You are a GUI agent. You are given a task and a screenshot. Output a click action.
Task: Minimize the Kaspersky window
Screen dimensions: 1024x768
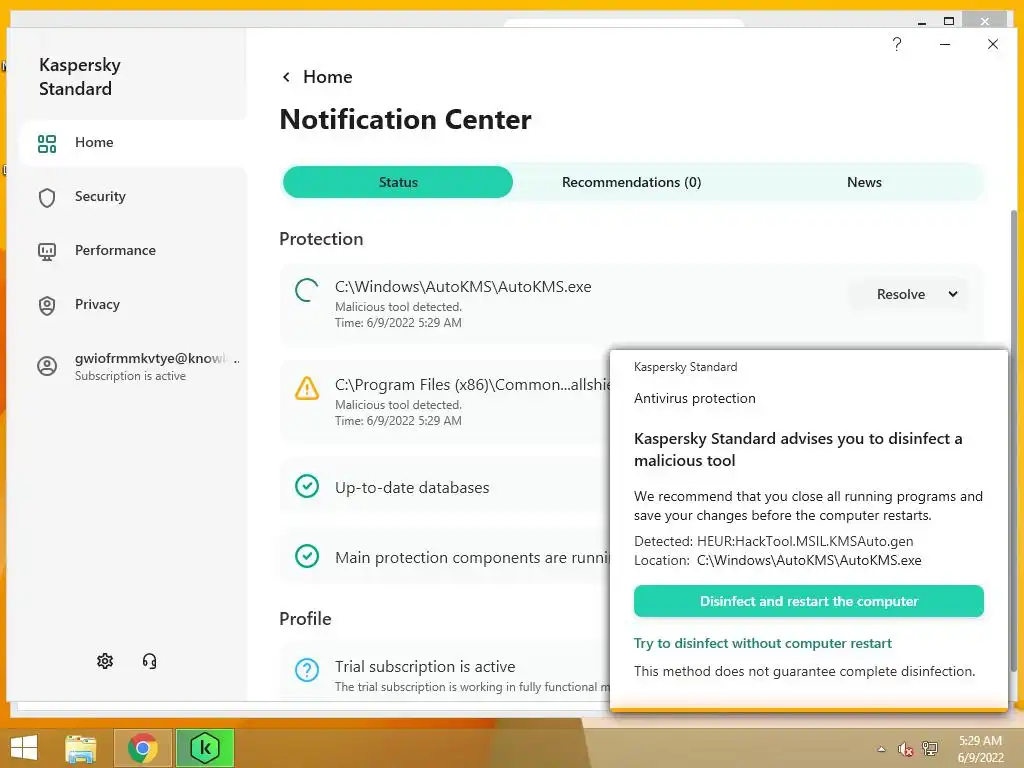[945, 44]
